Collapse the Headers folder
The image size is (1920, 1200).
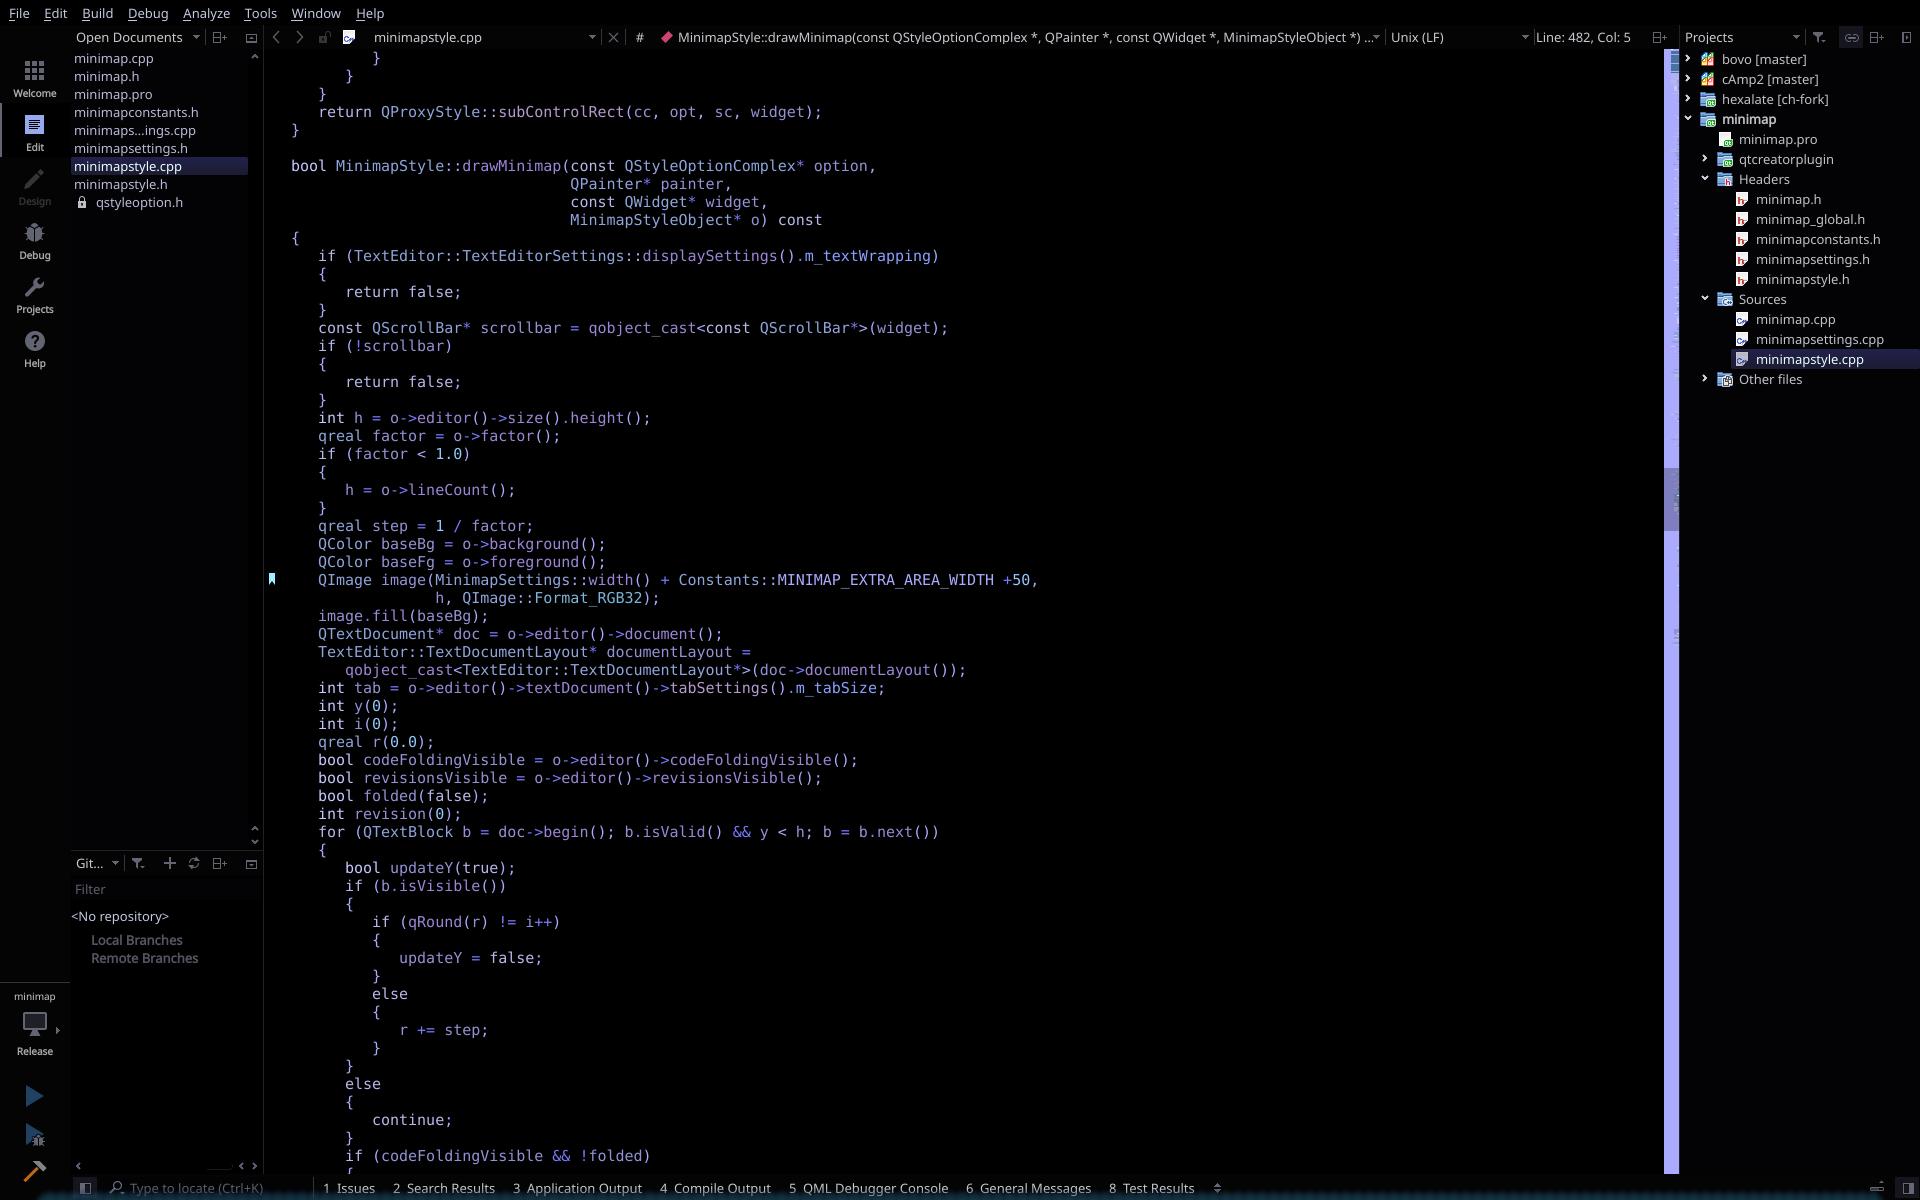1705,179
